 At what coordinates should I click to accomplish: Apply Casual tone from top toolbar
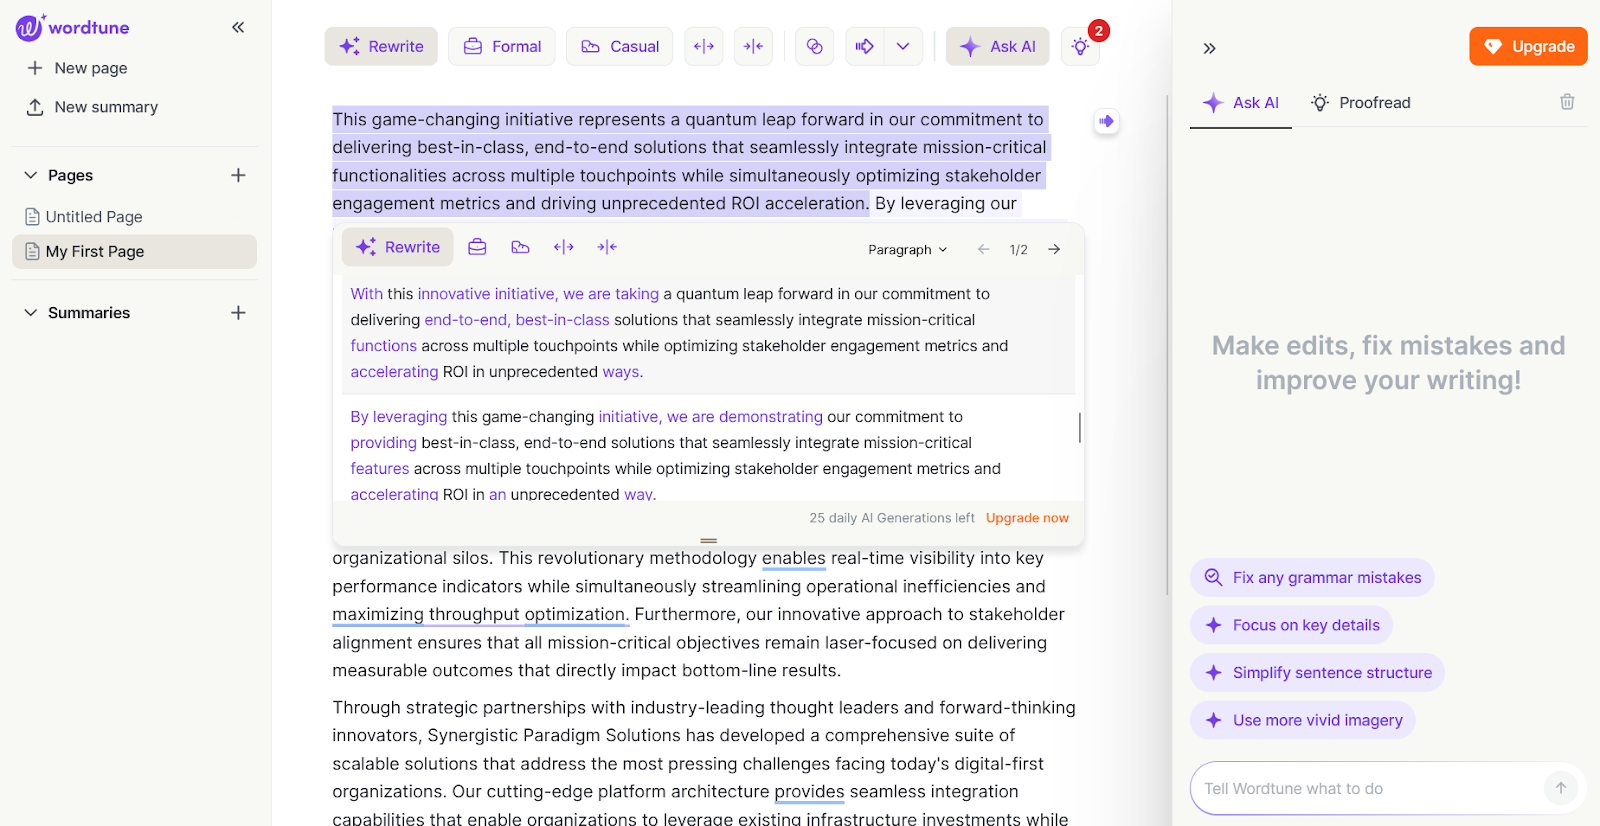pos(619,46)
